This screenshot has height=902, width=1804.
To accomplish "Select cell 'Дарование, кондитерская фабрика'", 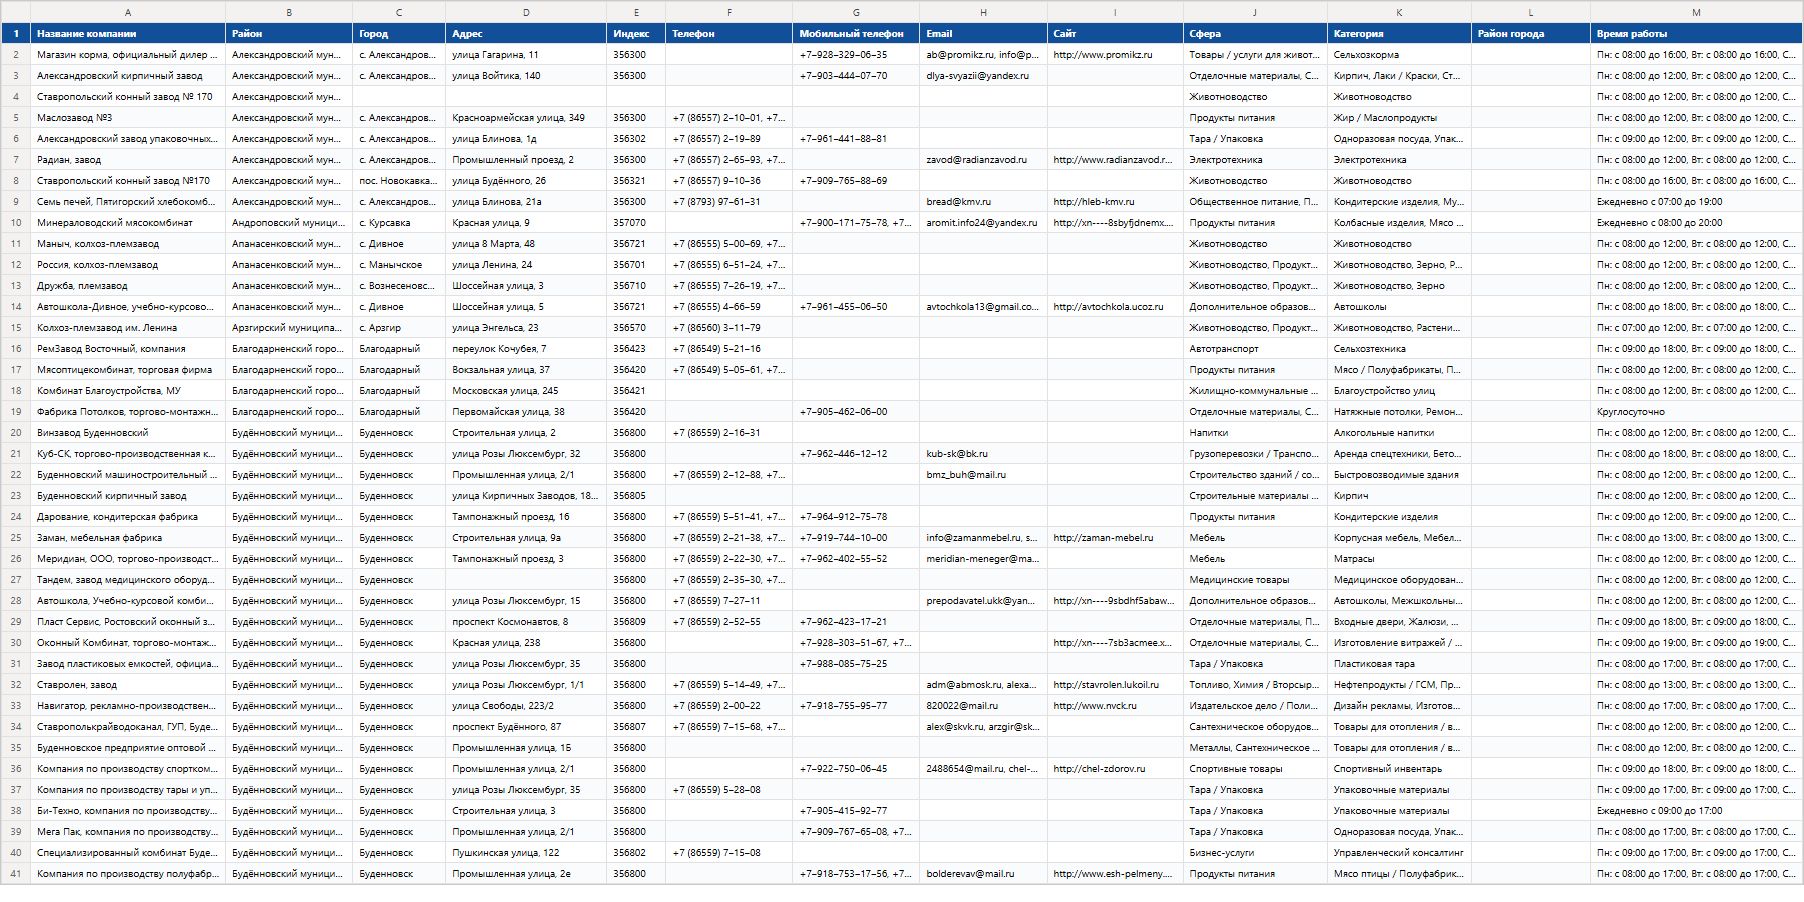I will pyautogui.click(x=128, y=517).
